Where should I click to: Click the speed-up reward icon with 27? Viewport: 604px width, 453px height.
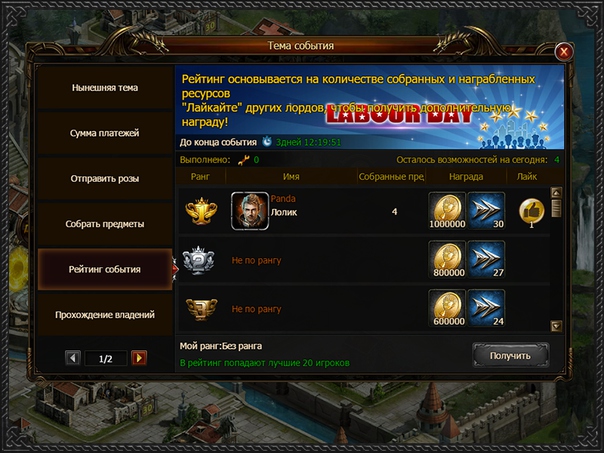click(x=486, y=260)
